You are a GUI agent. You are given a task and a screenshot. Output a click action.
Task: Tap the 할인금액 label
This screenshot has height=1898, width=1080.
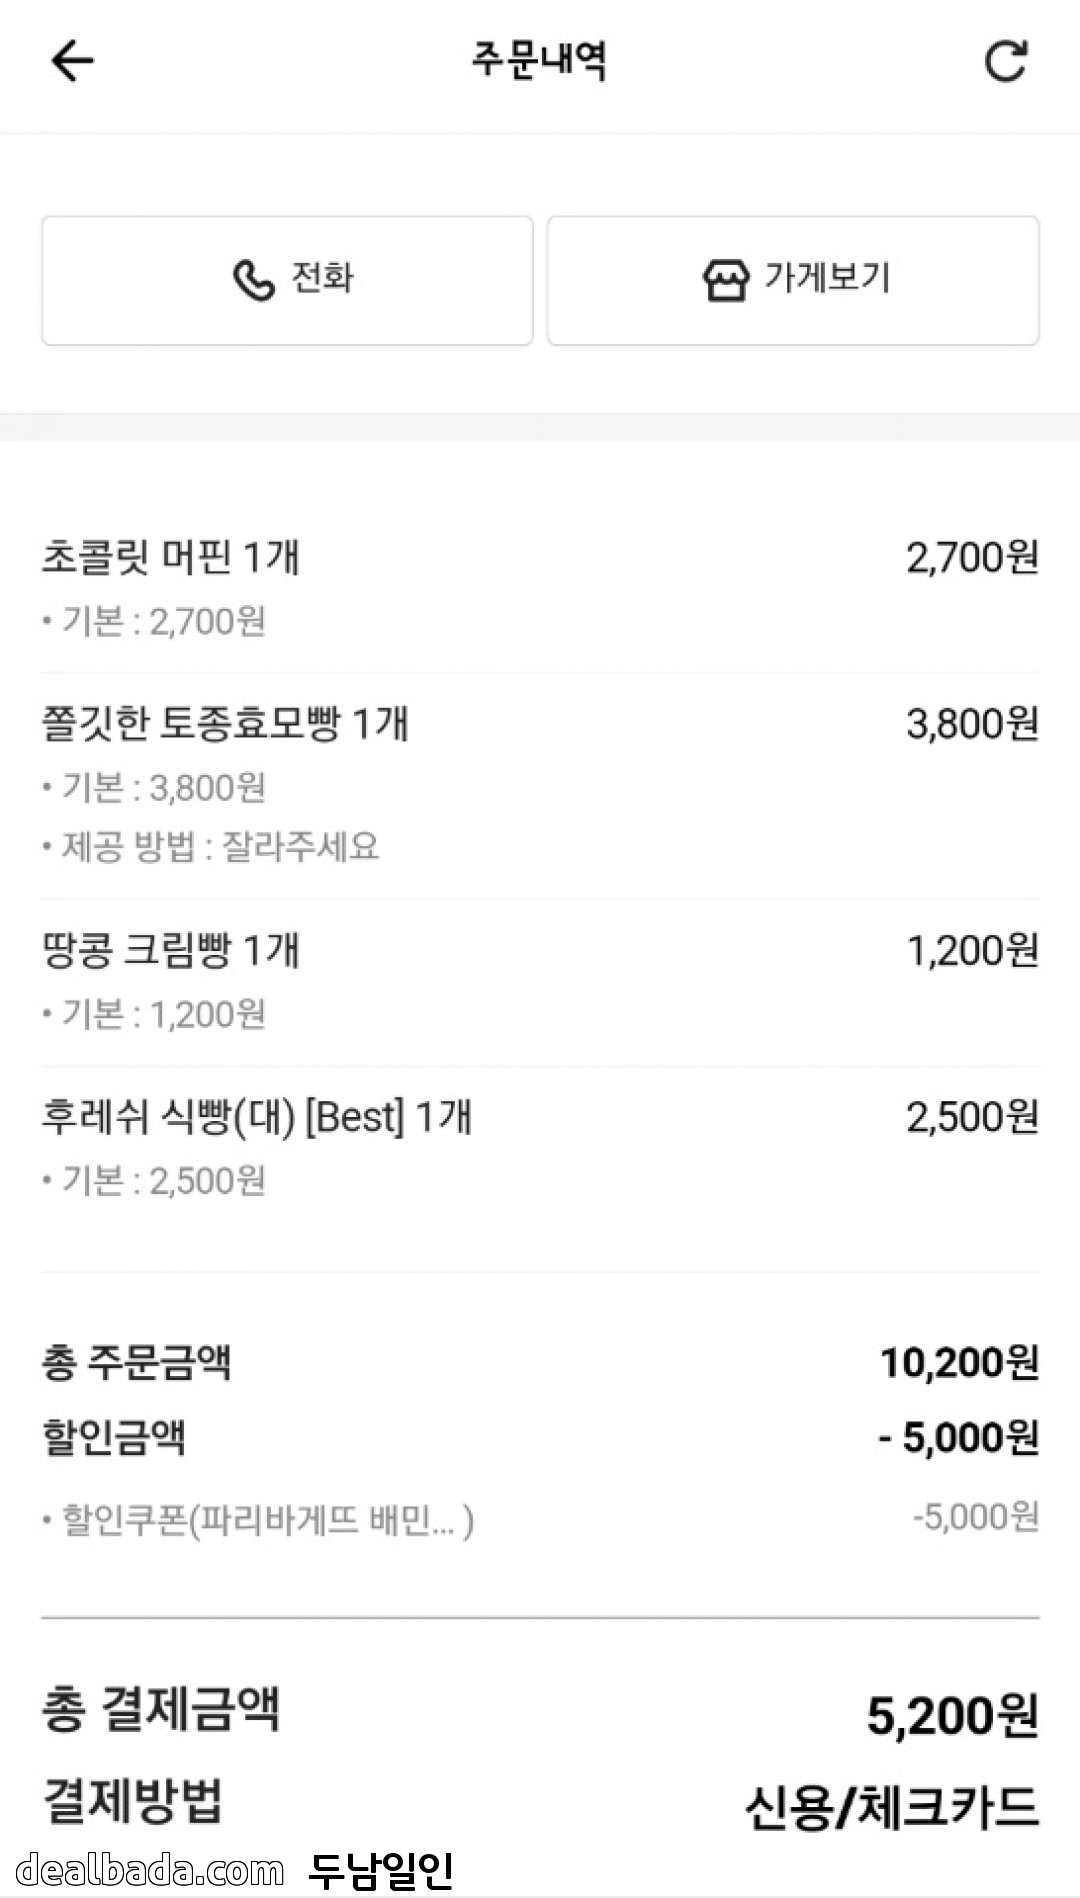114,1437
